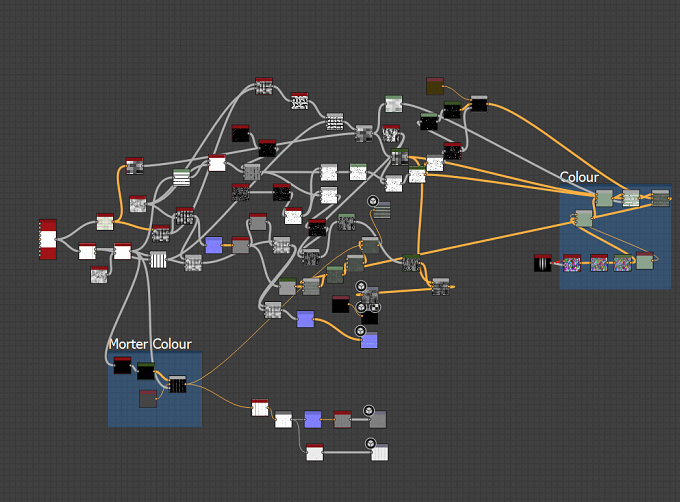Select the leftmost colorful noise node in Colour frame
The height and width of the screenshot is (502, 680).
point(572,263)
